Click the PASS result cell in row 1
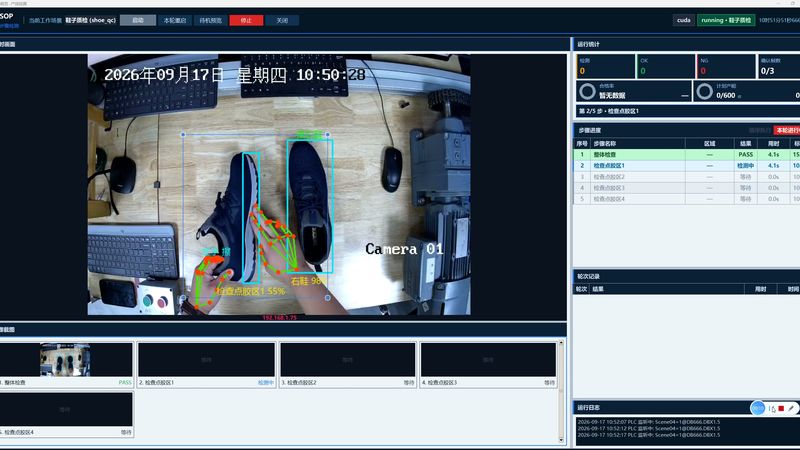Viewport: 800px width, 450px height. coord(745,154)
